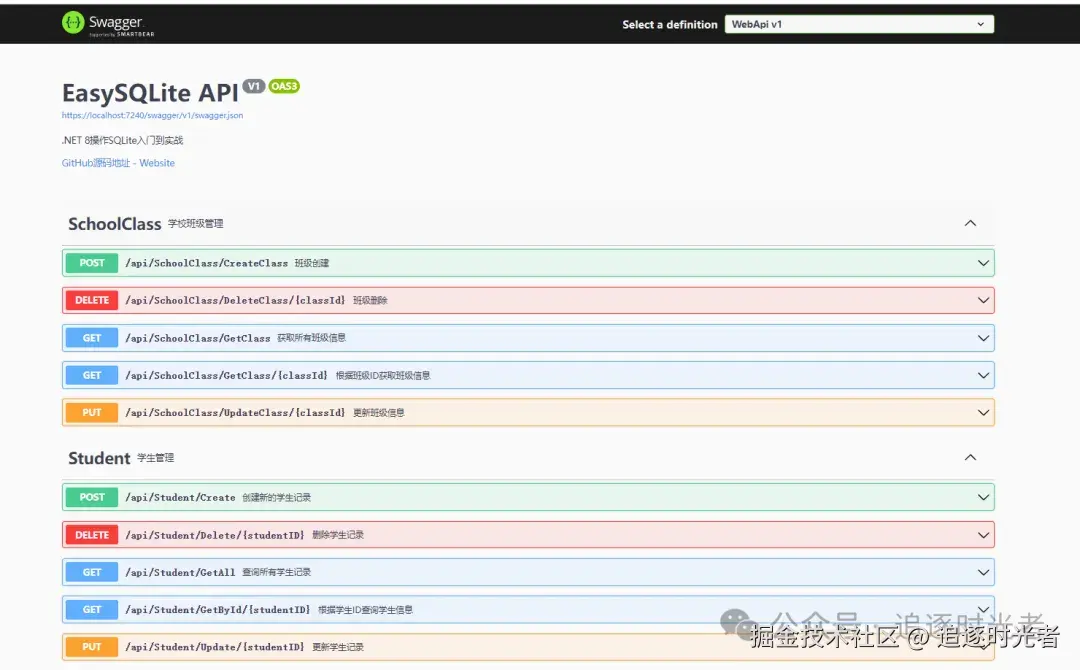
Task: Collapse the Student section
Action: point(970,457)
